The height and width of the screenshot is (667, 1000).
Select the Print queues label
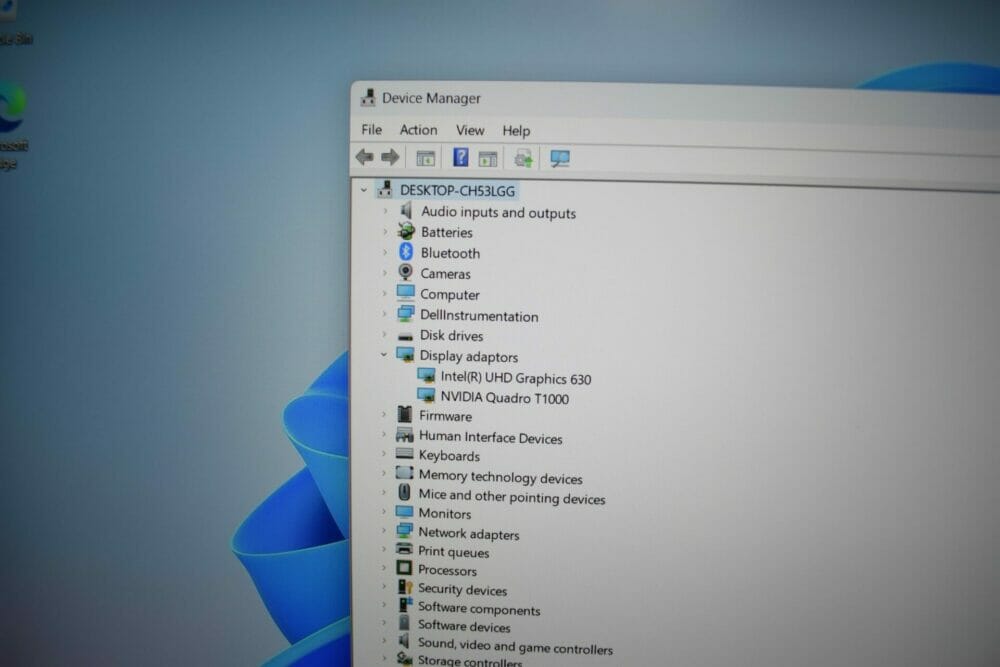coord(453,552)
